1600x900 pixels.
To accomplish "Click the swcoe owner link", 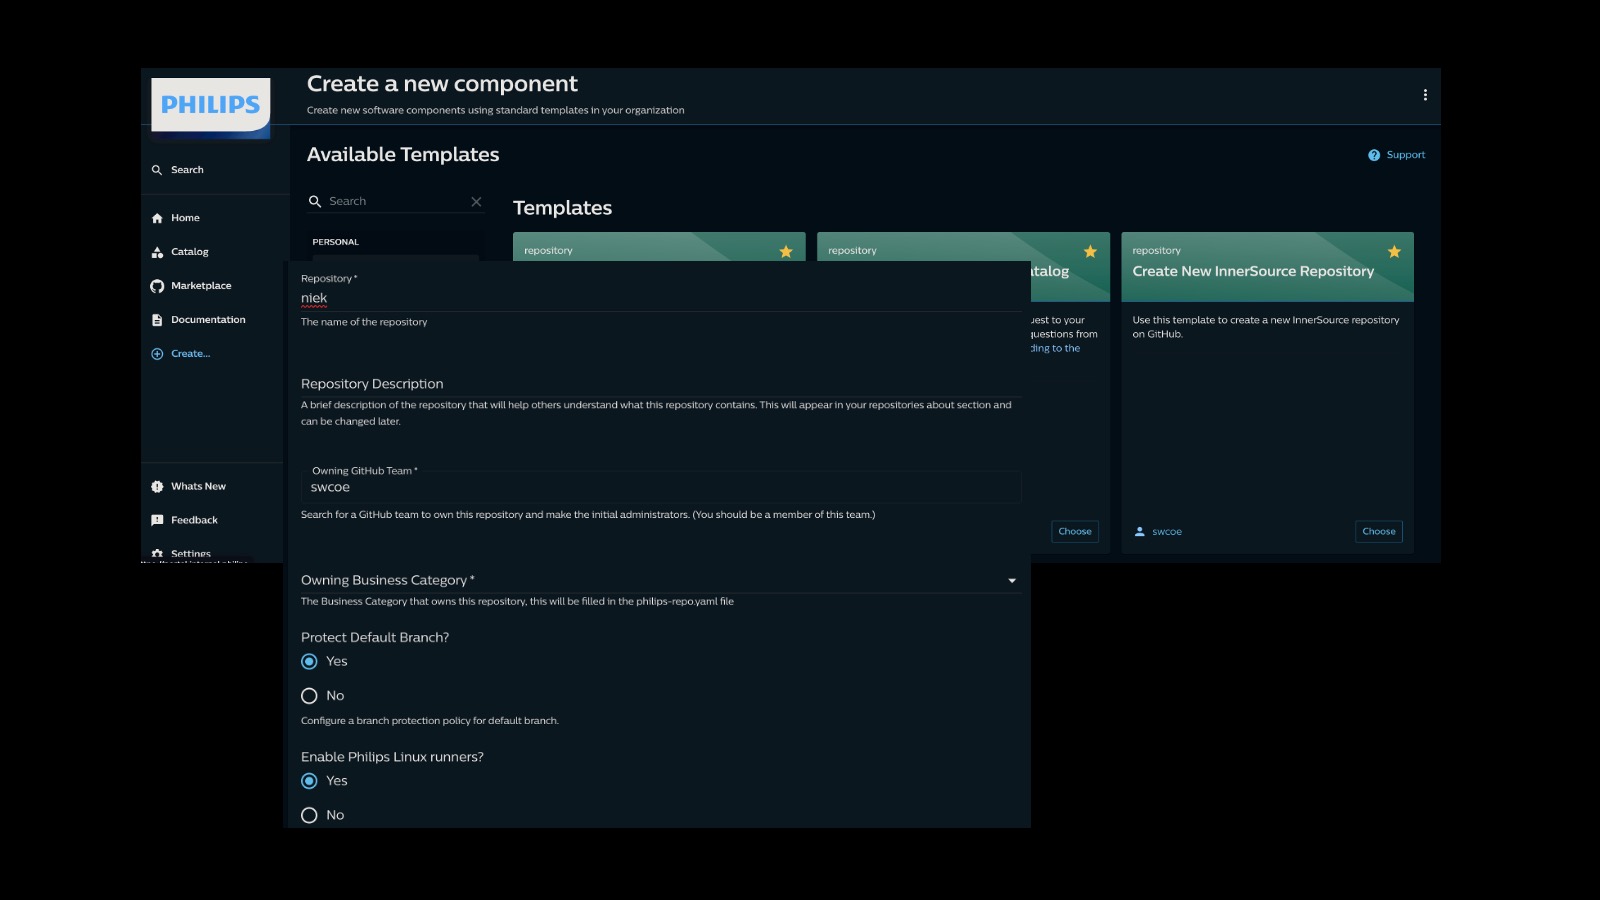I will click(x=1167, y=532).
